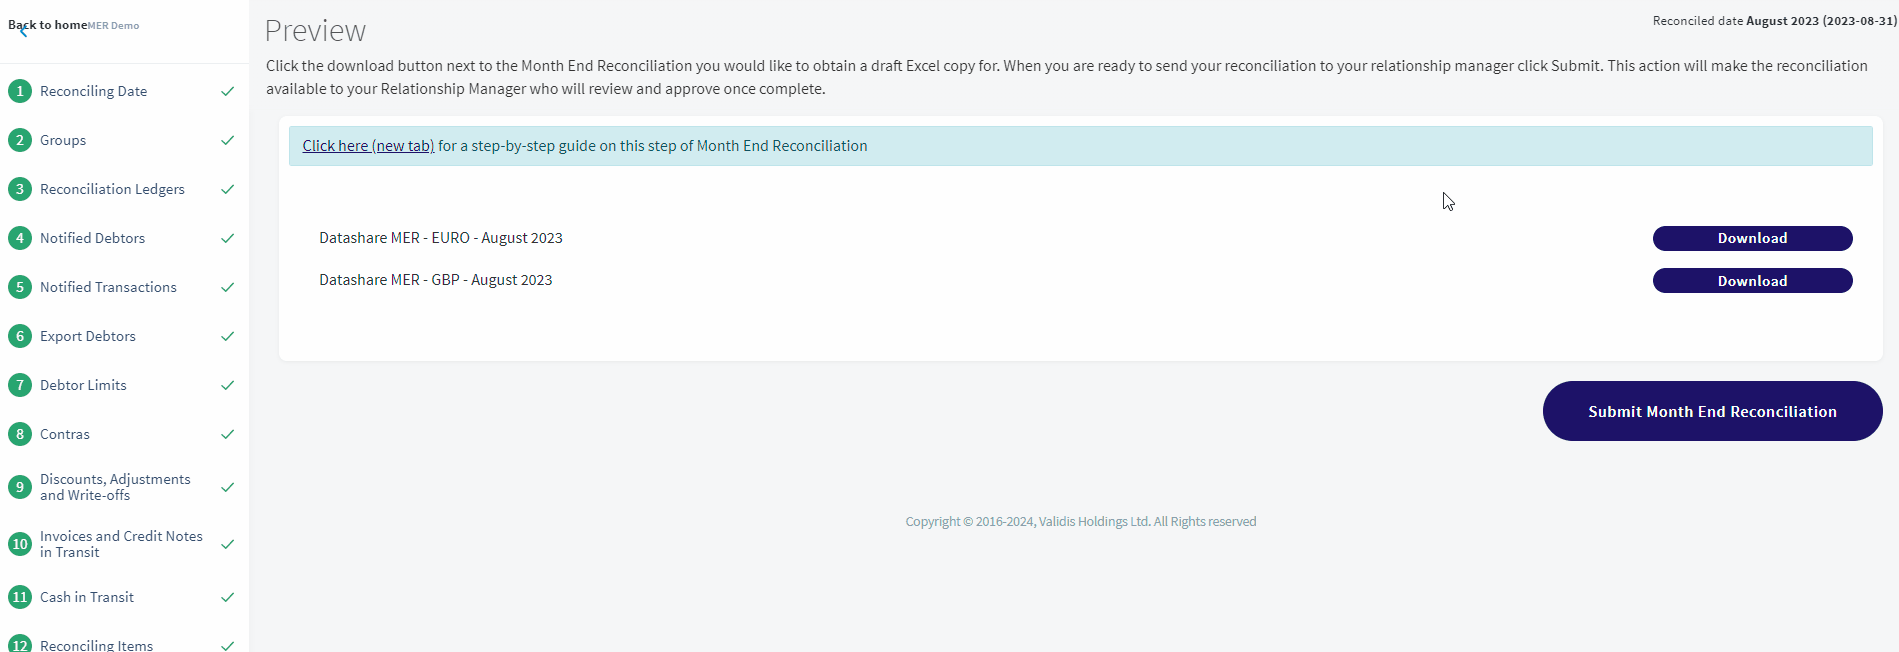Click the Datashare MER - GBP row text
1899x652 pixels.
pos(436,280)
